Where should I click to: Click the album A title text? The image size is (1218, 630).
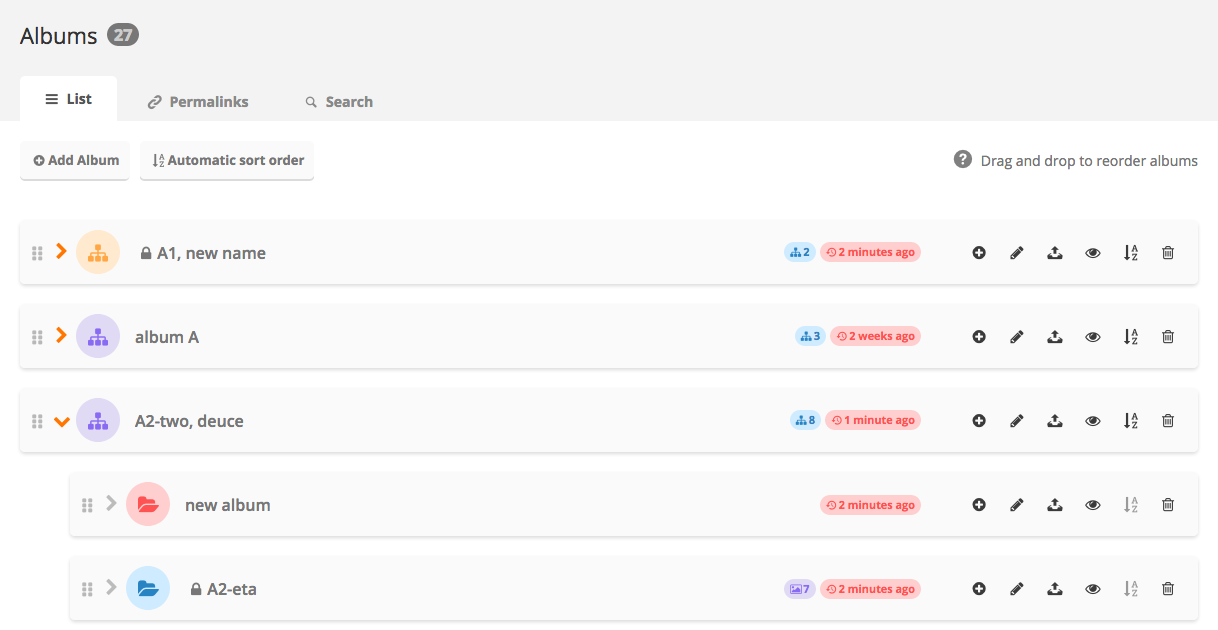[x=167, y=337]
